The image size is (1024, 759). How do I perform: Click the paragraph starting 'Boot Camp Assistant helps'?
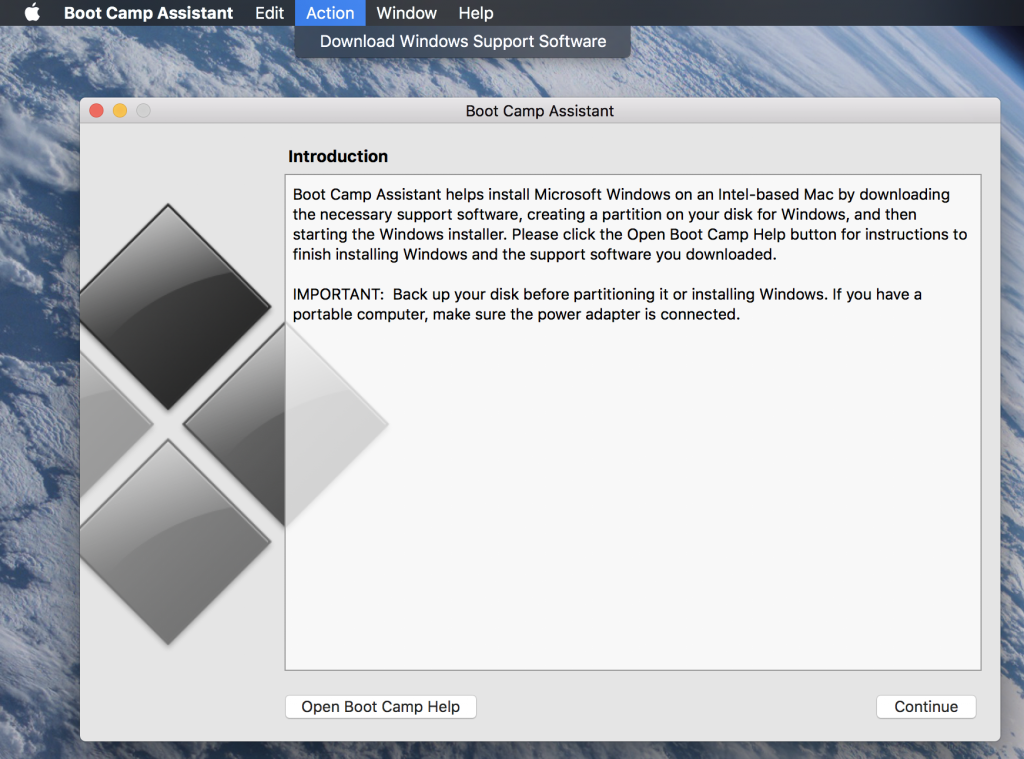coord(630,224)
